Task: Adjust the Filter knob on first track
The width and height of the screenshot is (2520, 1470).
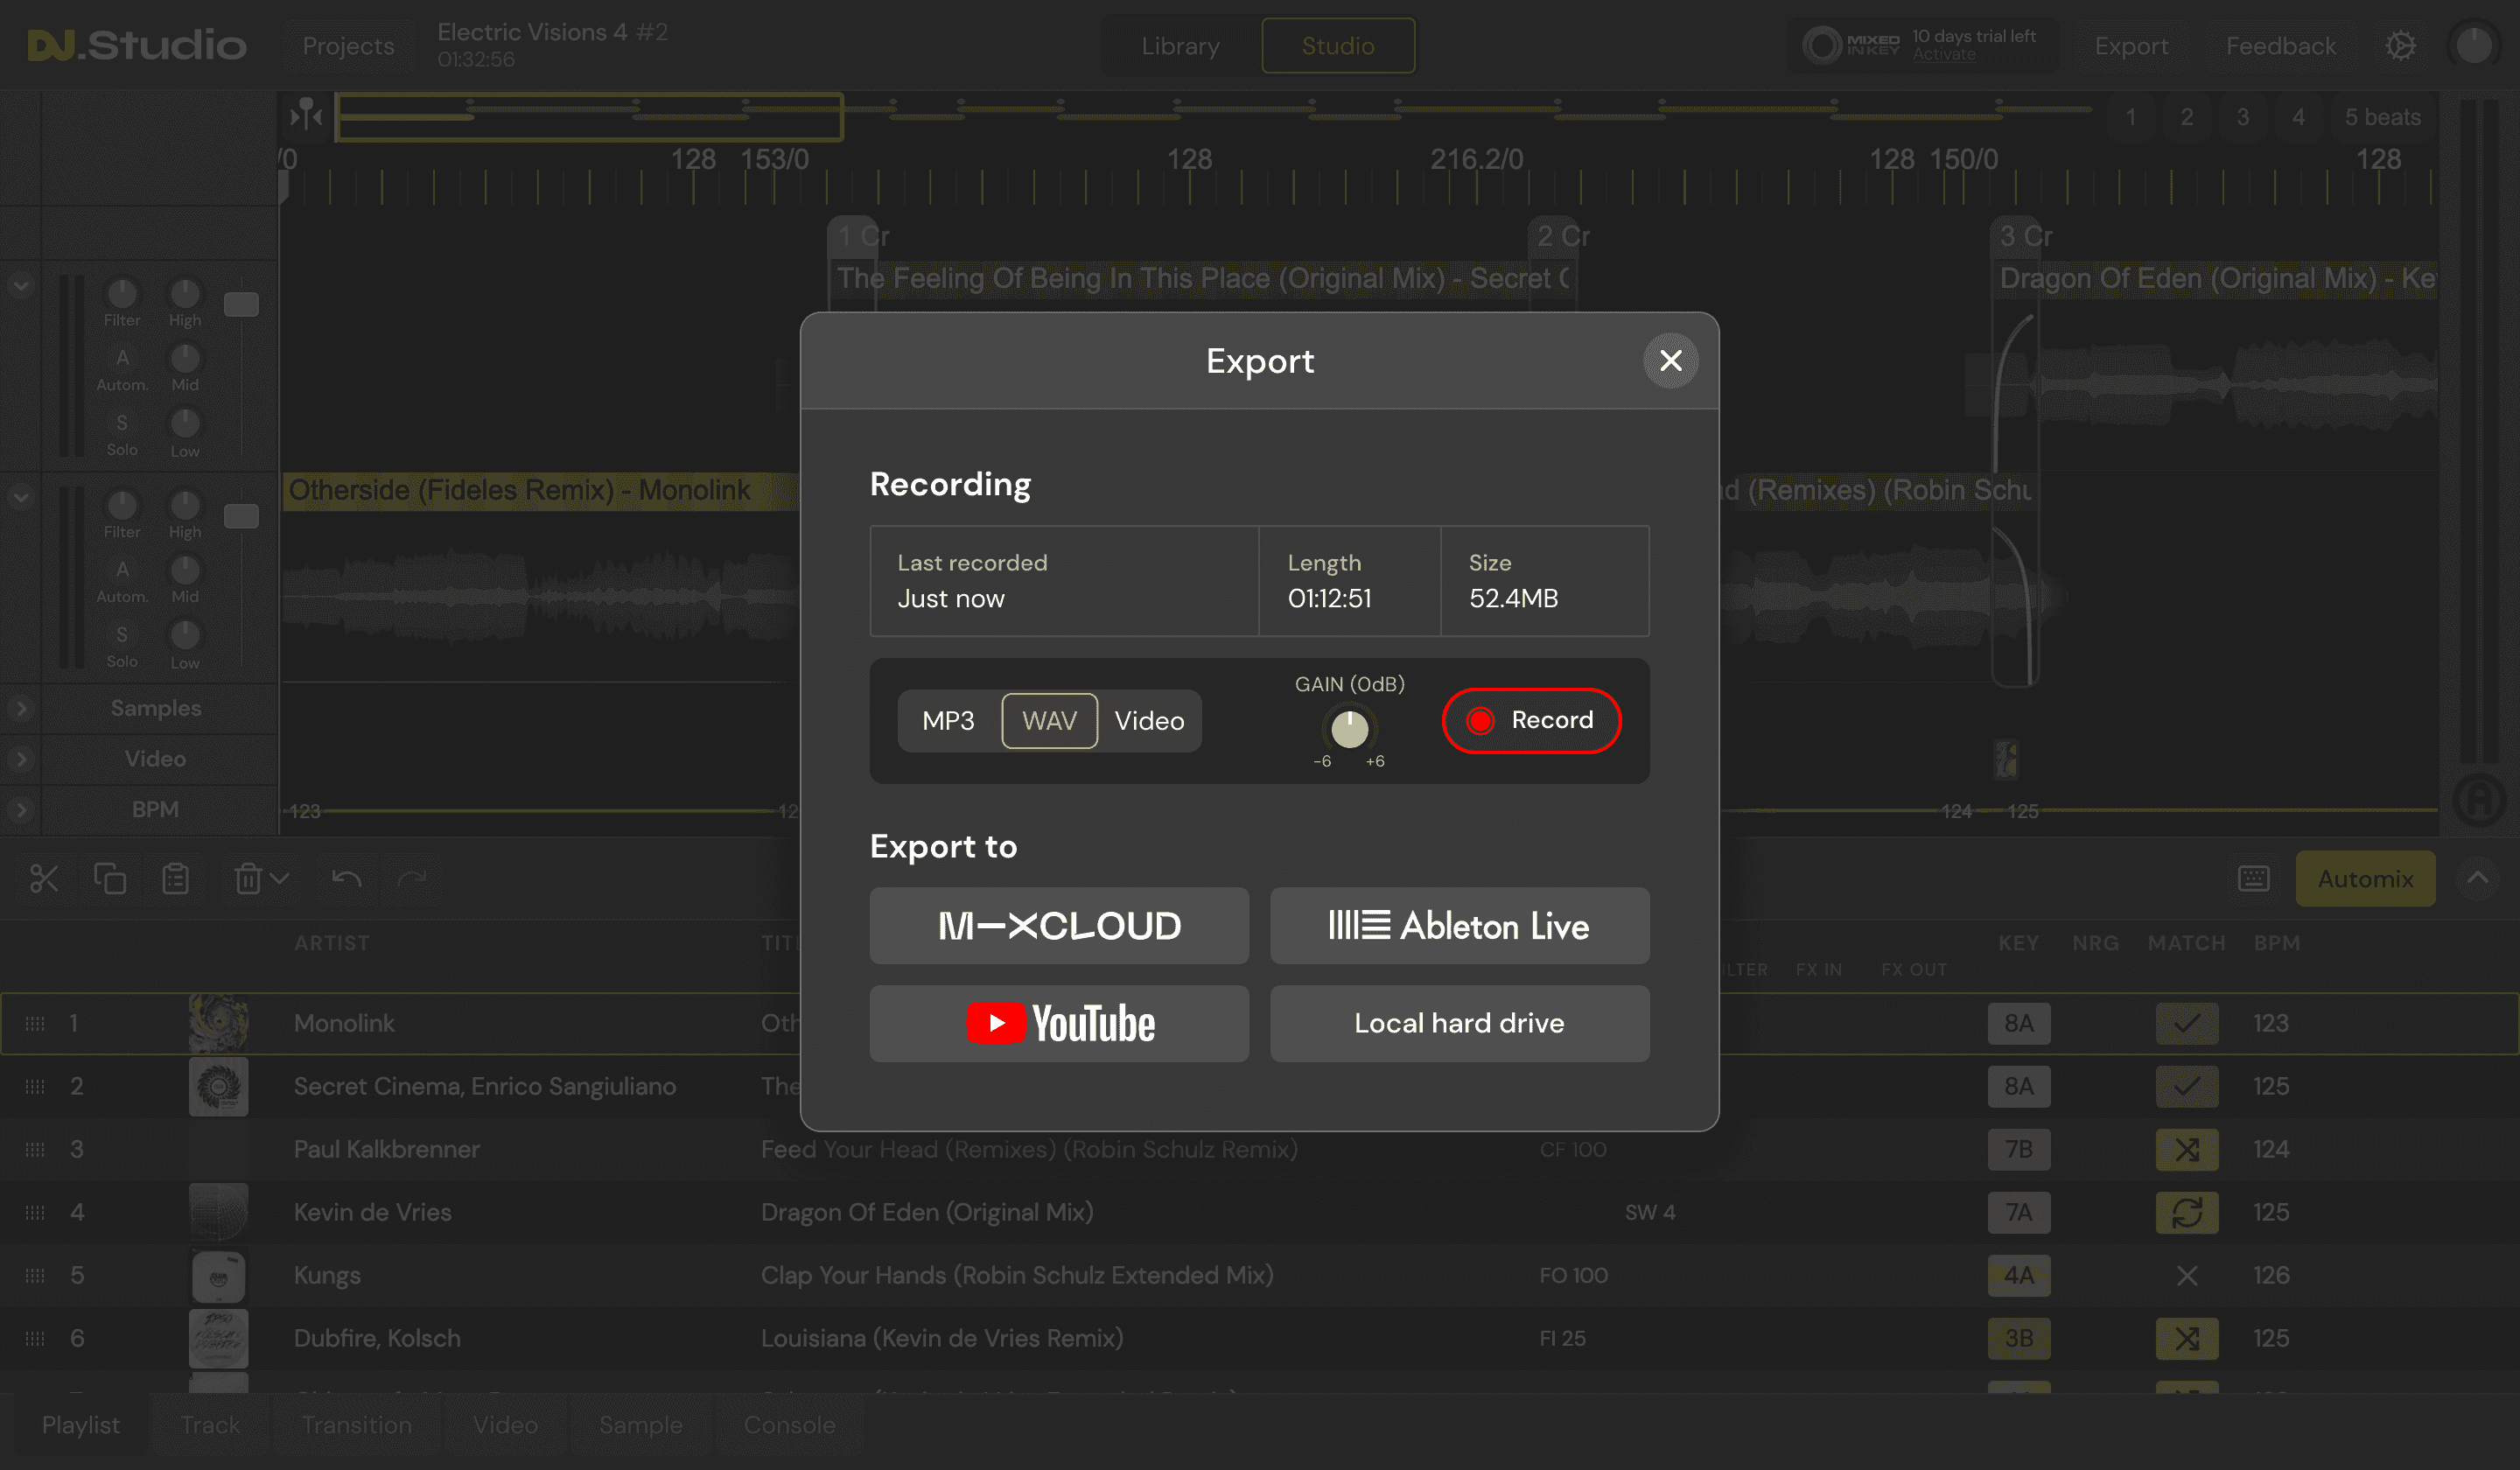Action: pos(122,292)
